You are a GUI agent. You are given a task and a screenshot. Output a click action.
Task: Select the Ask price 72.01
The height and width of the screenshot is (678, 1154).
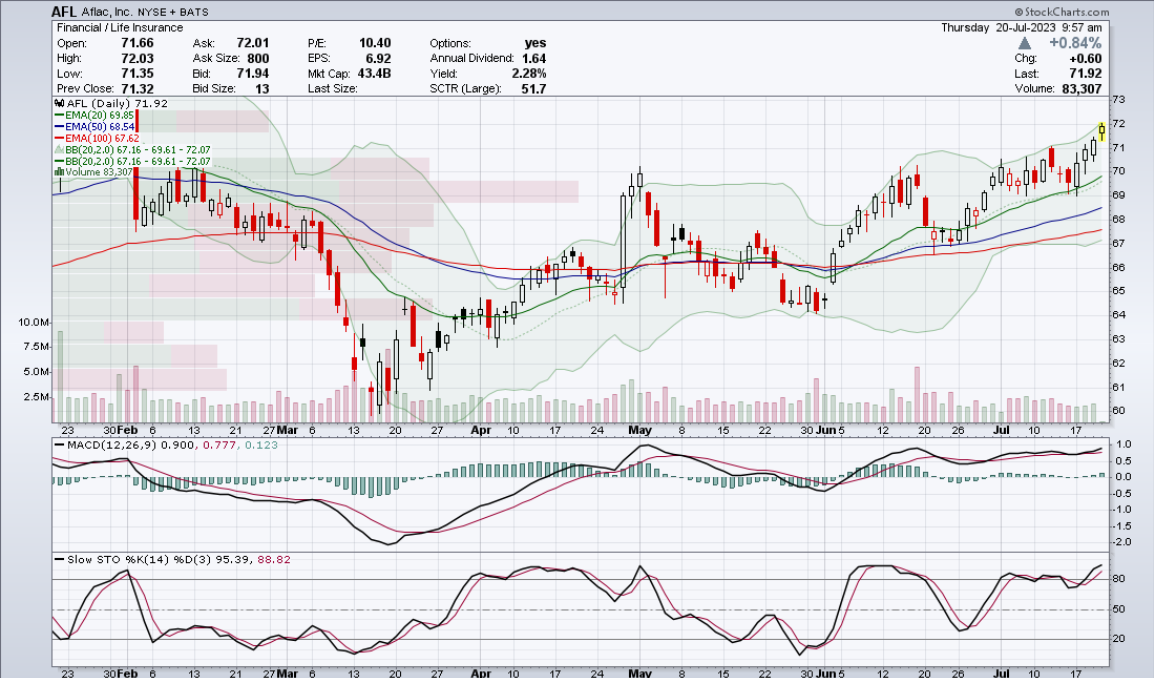point(252,43)
